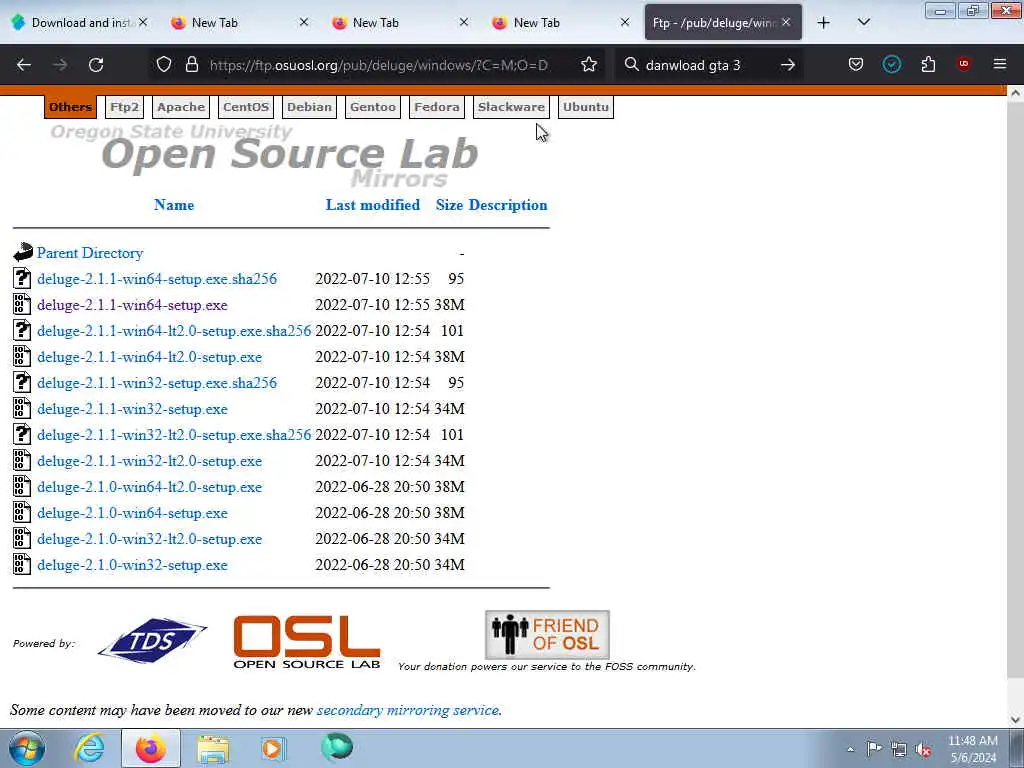Screen dimensions: 1024x768
Task: Select the CentOS mirror tab
Action: pos(246,107)
